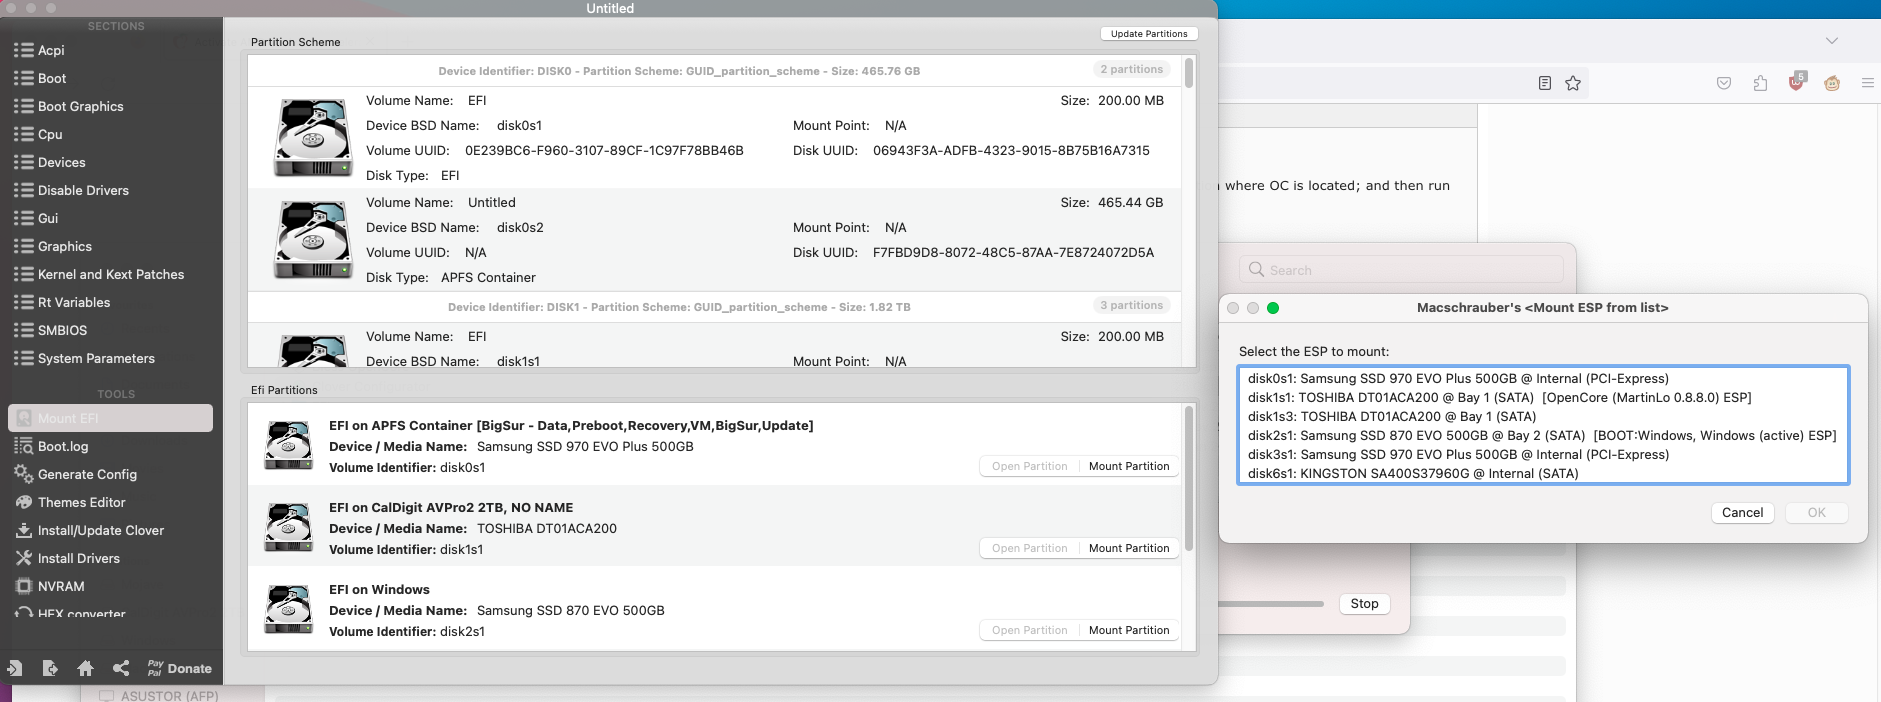Select Disable Drivers section
The width and height of the screenshot is (1881, 702).
pos(83,190)
